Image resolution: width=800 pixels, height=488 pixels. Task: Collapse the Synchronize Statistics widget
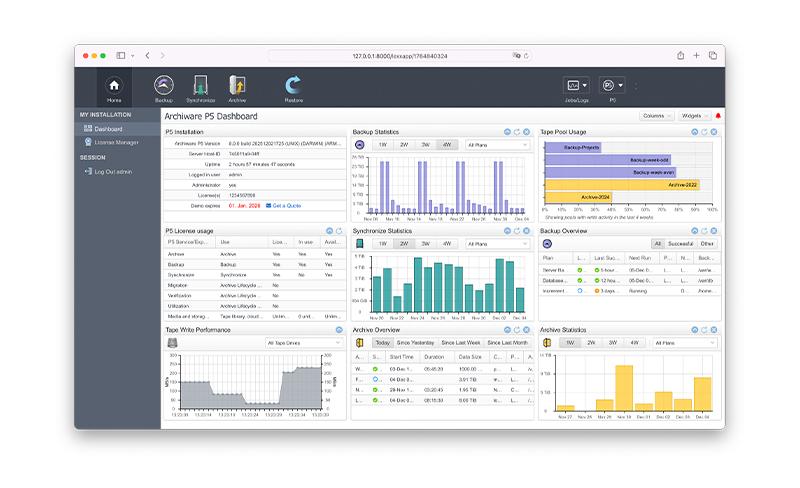pyautogui.click(x=507, y=231)
